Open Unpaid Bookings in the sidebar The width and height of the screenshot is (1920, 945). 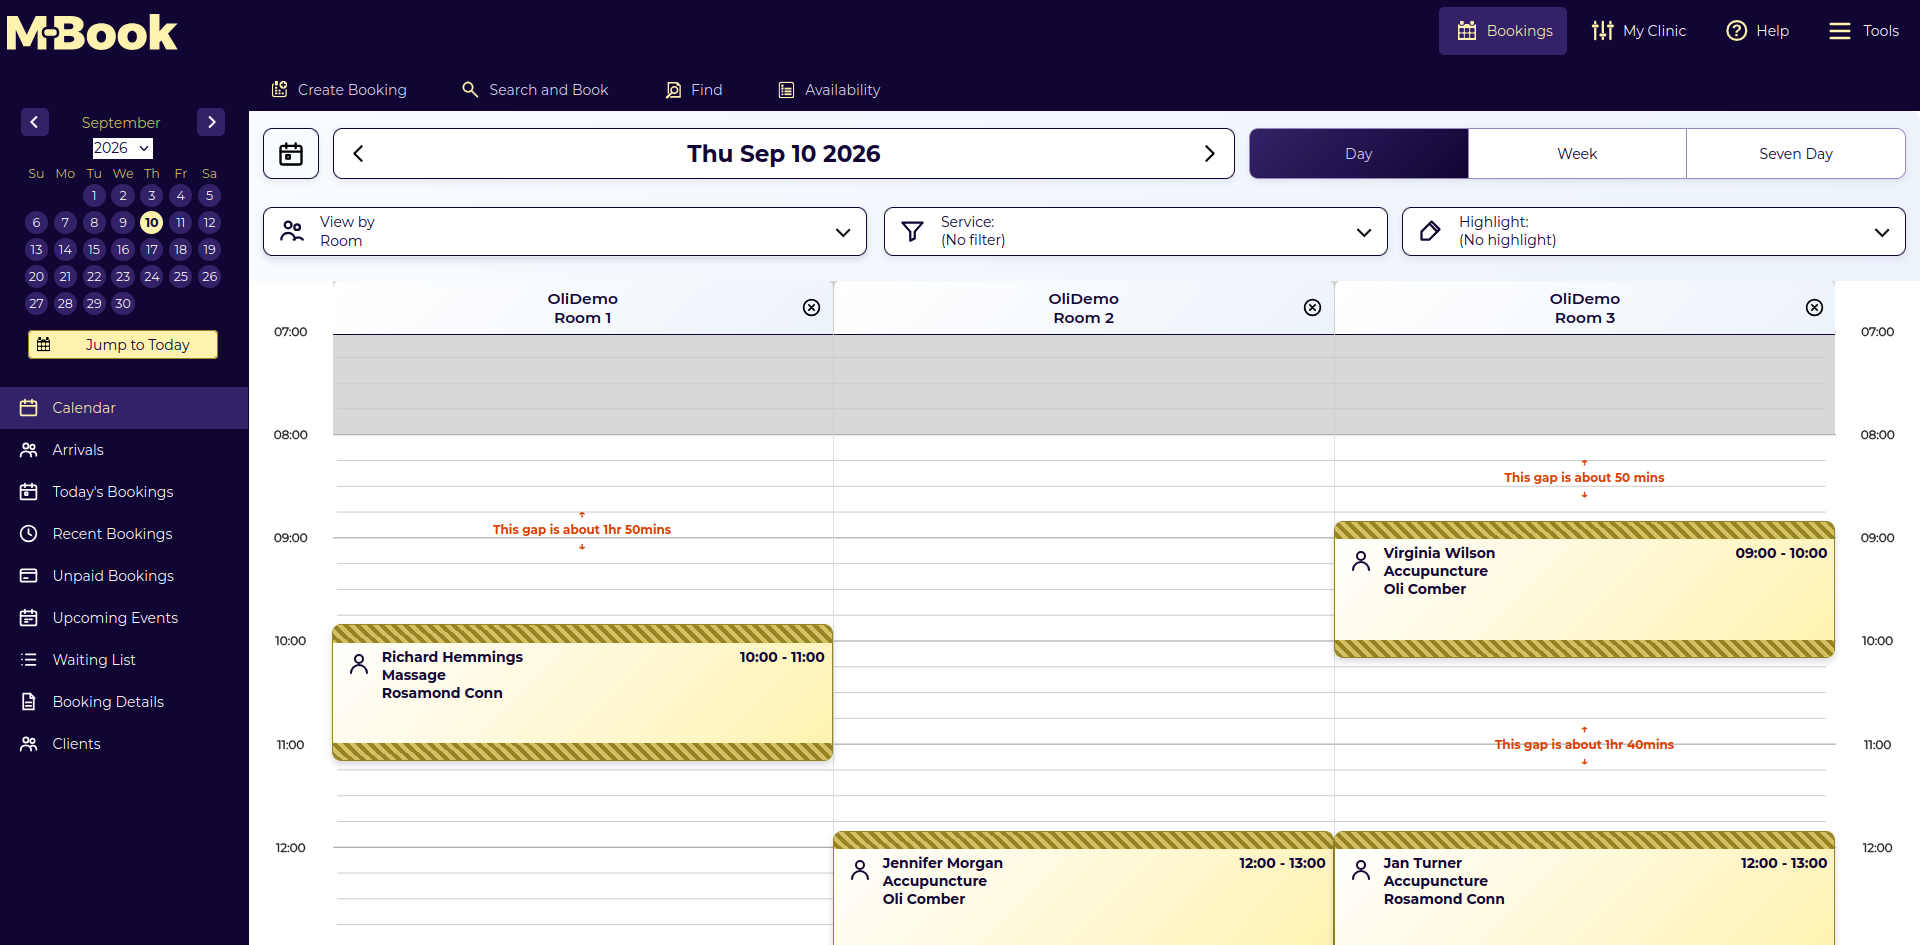coord(124,576)
